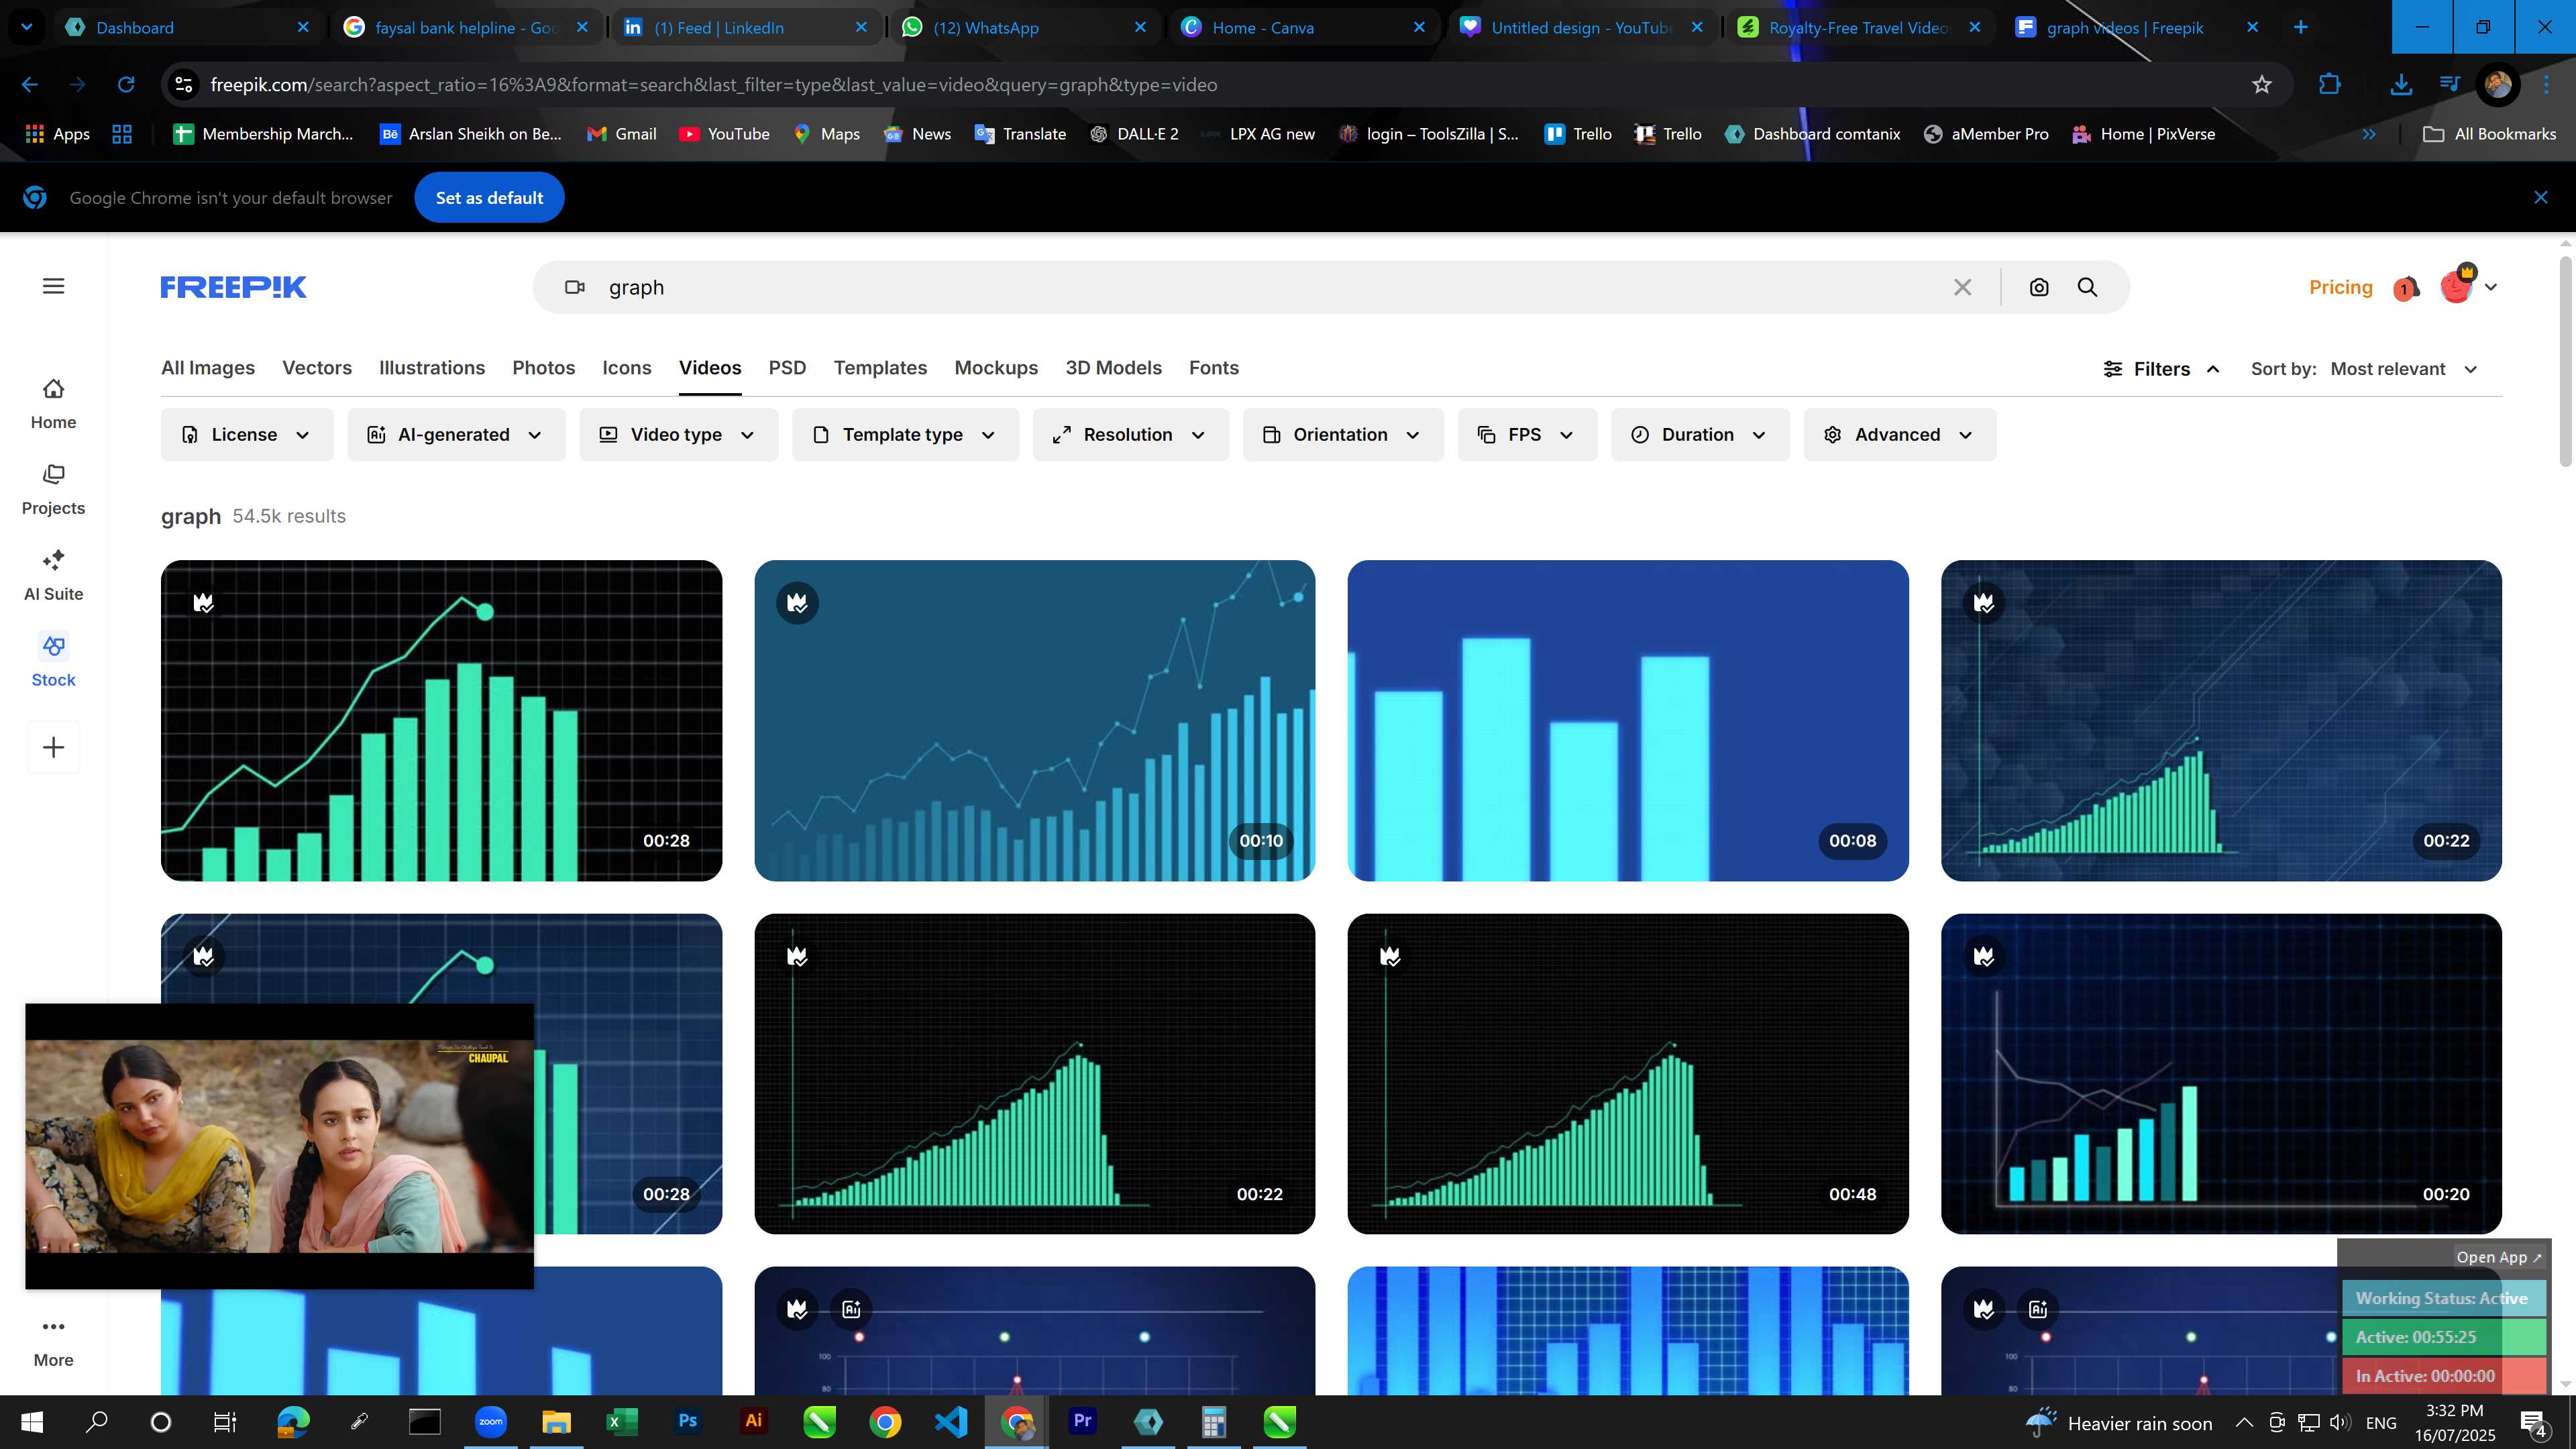
Task: Open the YouTube bookmark
Action: click(724, 134)
